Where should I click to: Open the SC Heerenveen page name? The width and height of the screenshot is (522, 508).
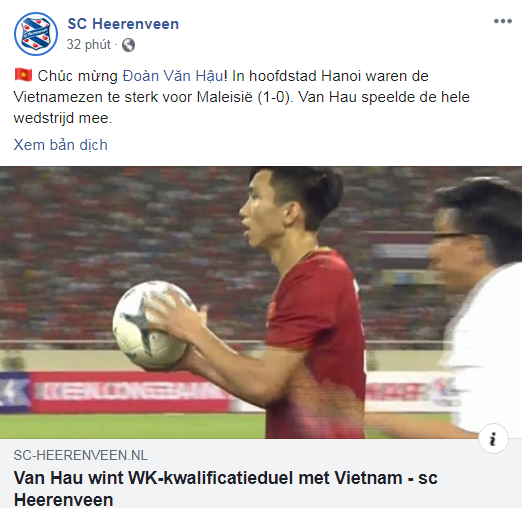pyautogui.click(x=123, y=24)
